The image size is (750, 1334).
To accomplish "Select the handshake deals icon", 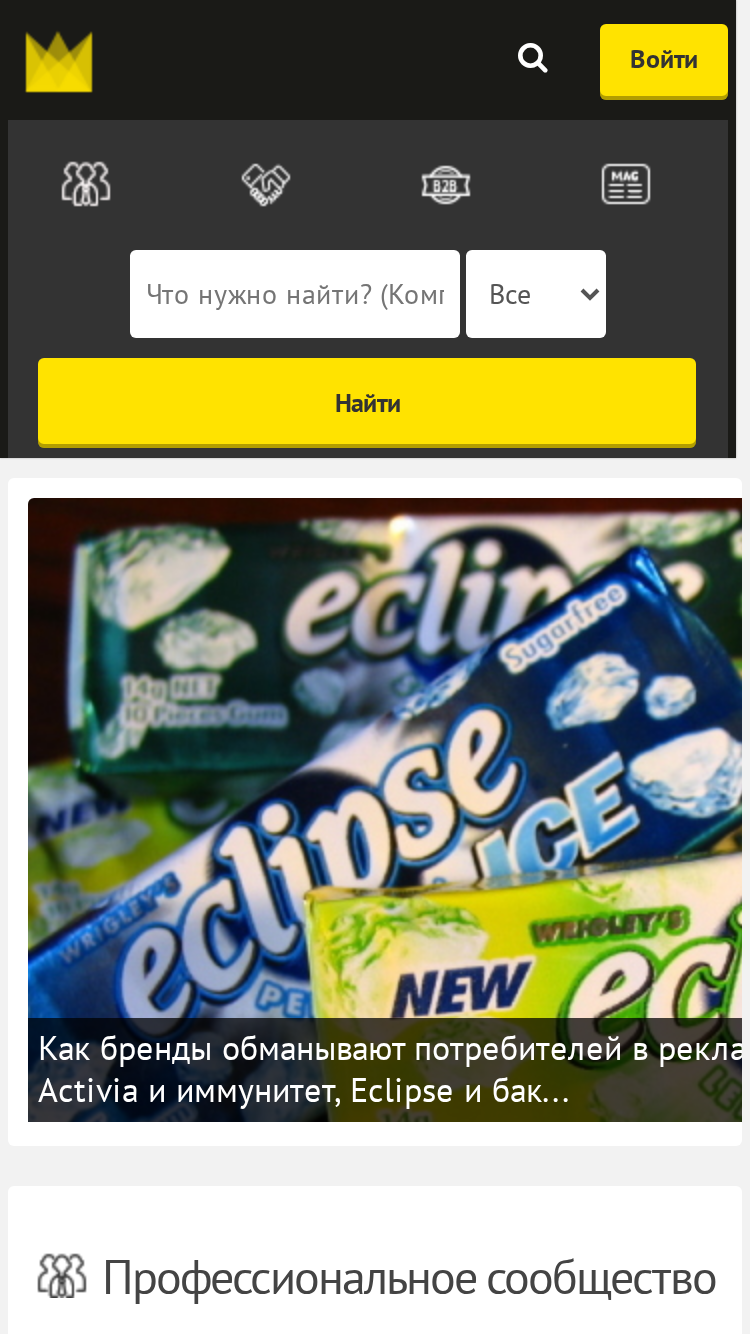I will pyautogui.click(x=266, y=184).
